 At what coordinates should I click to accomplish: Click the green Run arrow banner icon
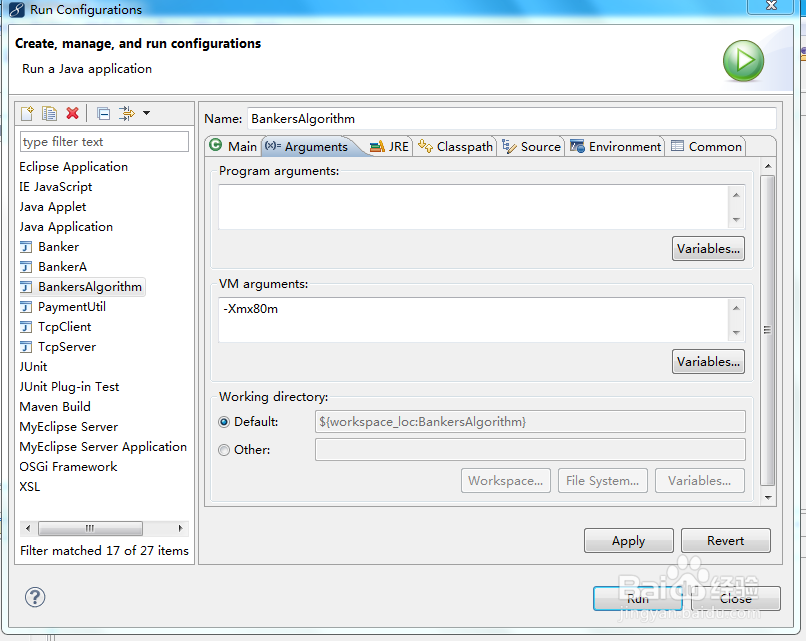(743, 61)
